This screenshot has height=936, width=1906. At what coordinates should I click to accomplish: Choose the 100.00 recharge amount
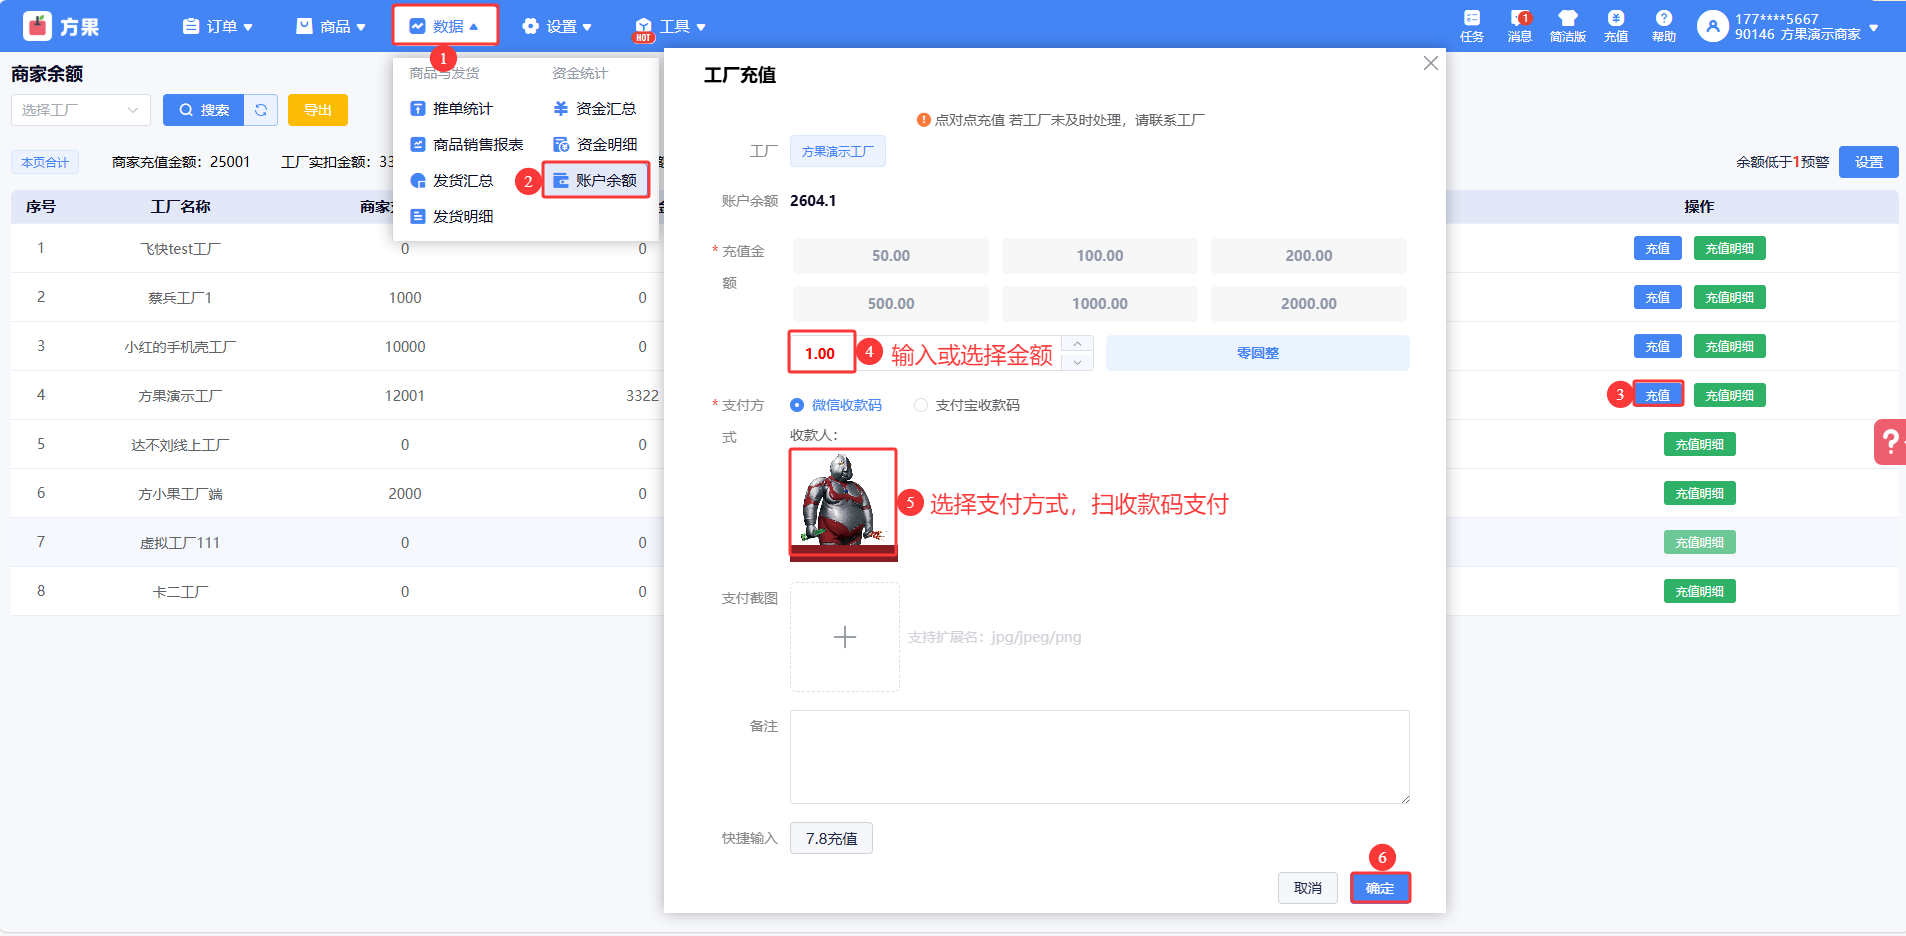coord(1100,256)
